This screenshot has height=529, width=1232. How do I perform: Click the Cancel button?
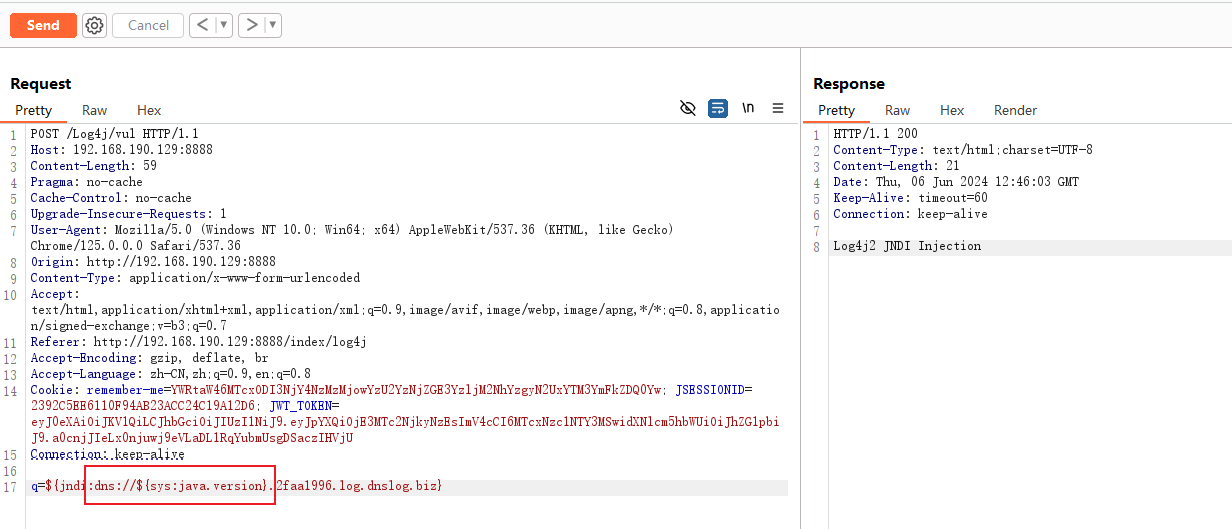coord(148,25)
